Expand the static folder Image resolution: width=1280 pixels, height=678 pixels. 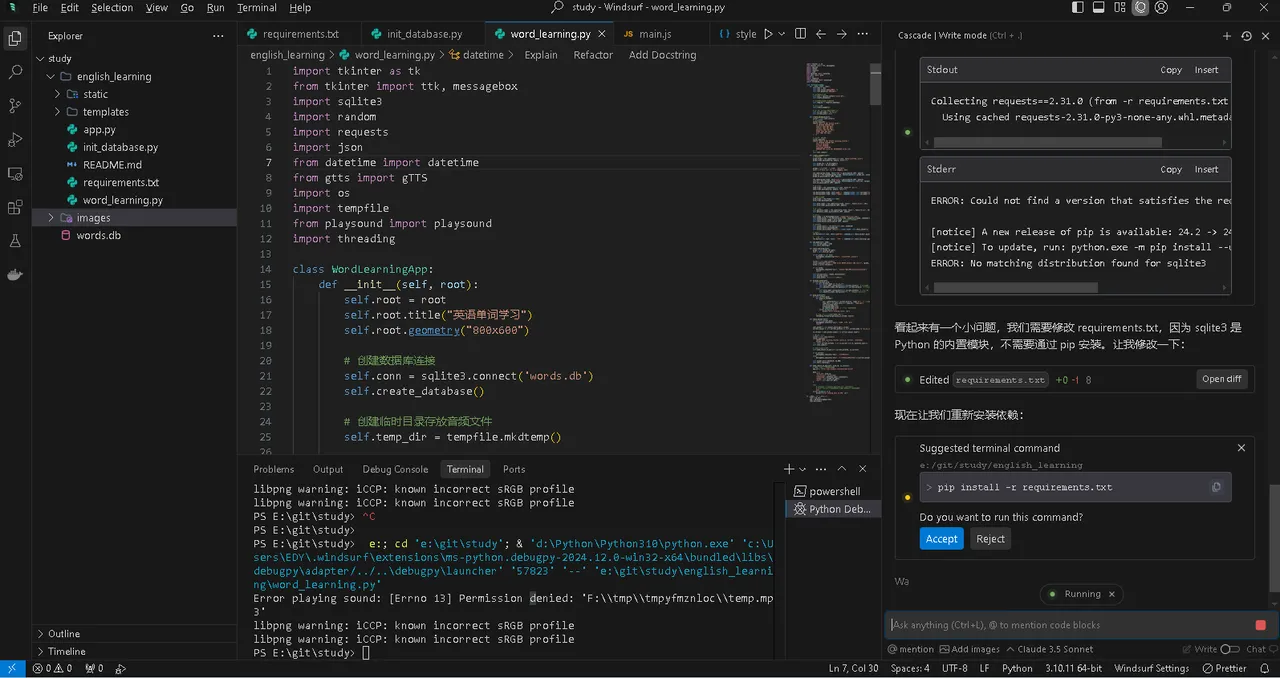point(58,94)
